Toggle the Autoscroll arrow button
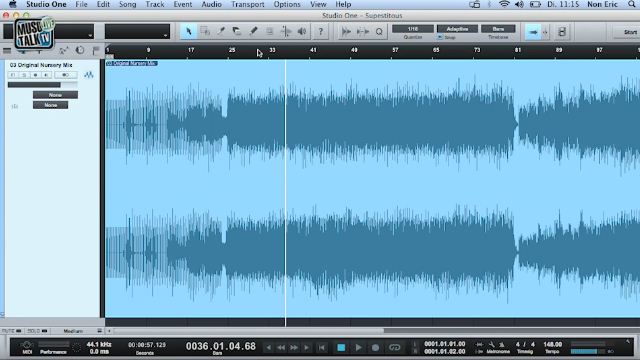The image size is (640, 360). (533, 32)
